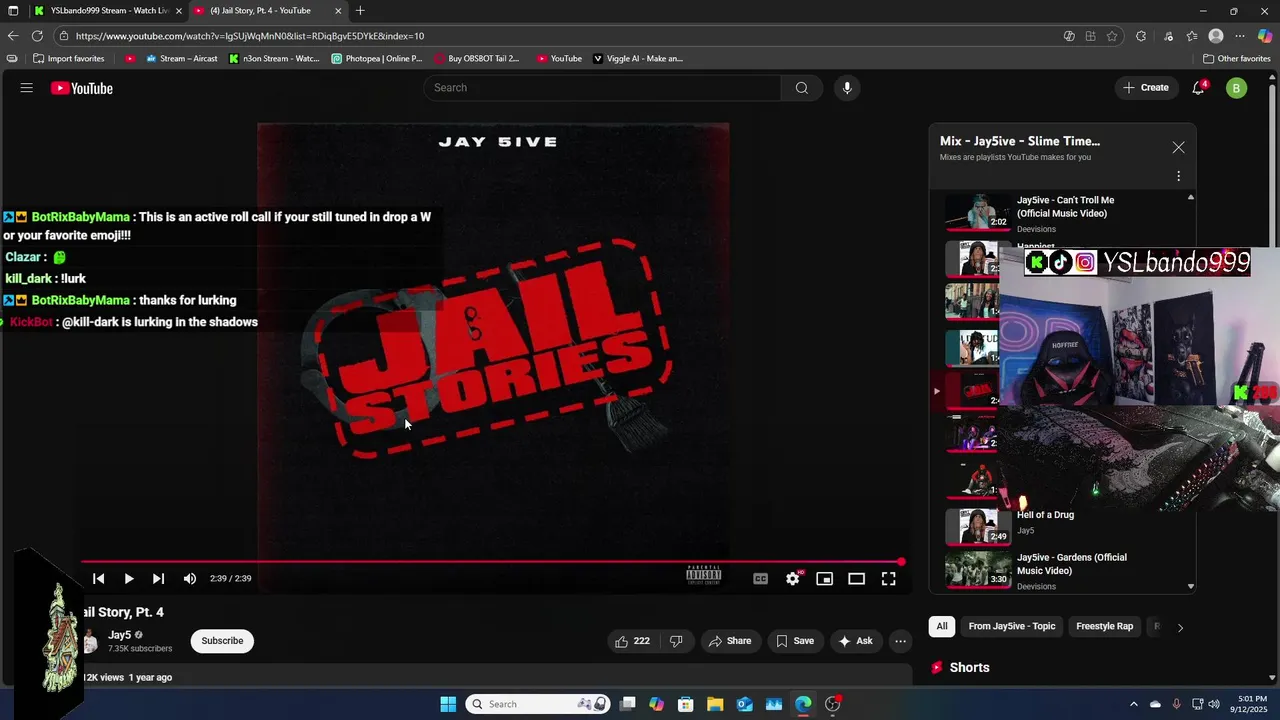Switch the player to miniplayer mode
The image size is (1280, 720).
point(825,578)
